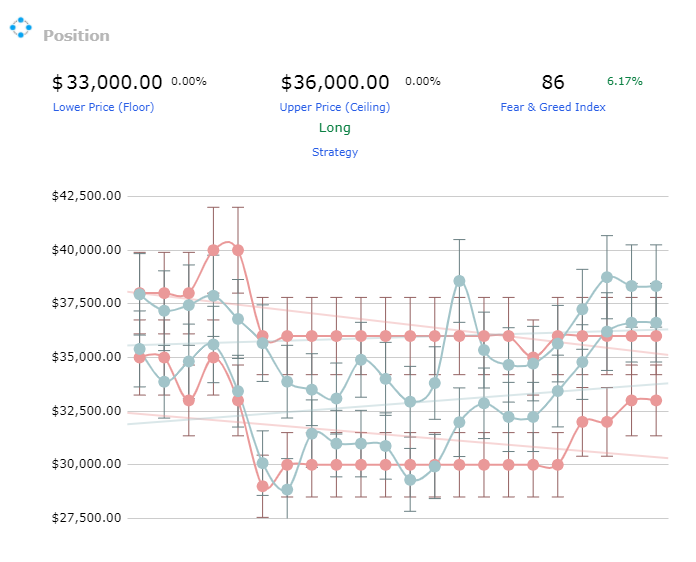Click the $35,000.00 axis label
This screenshot has width=696, height=562.
click(x=87, y=357)
